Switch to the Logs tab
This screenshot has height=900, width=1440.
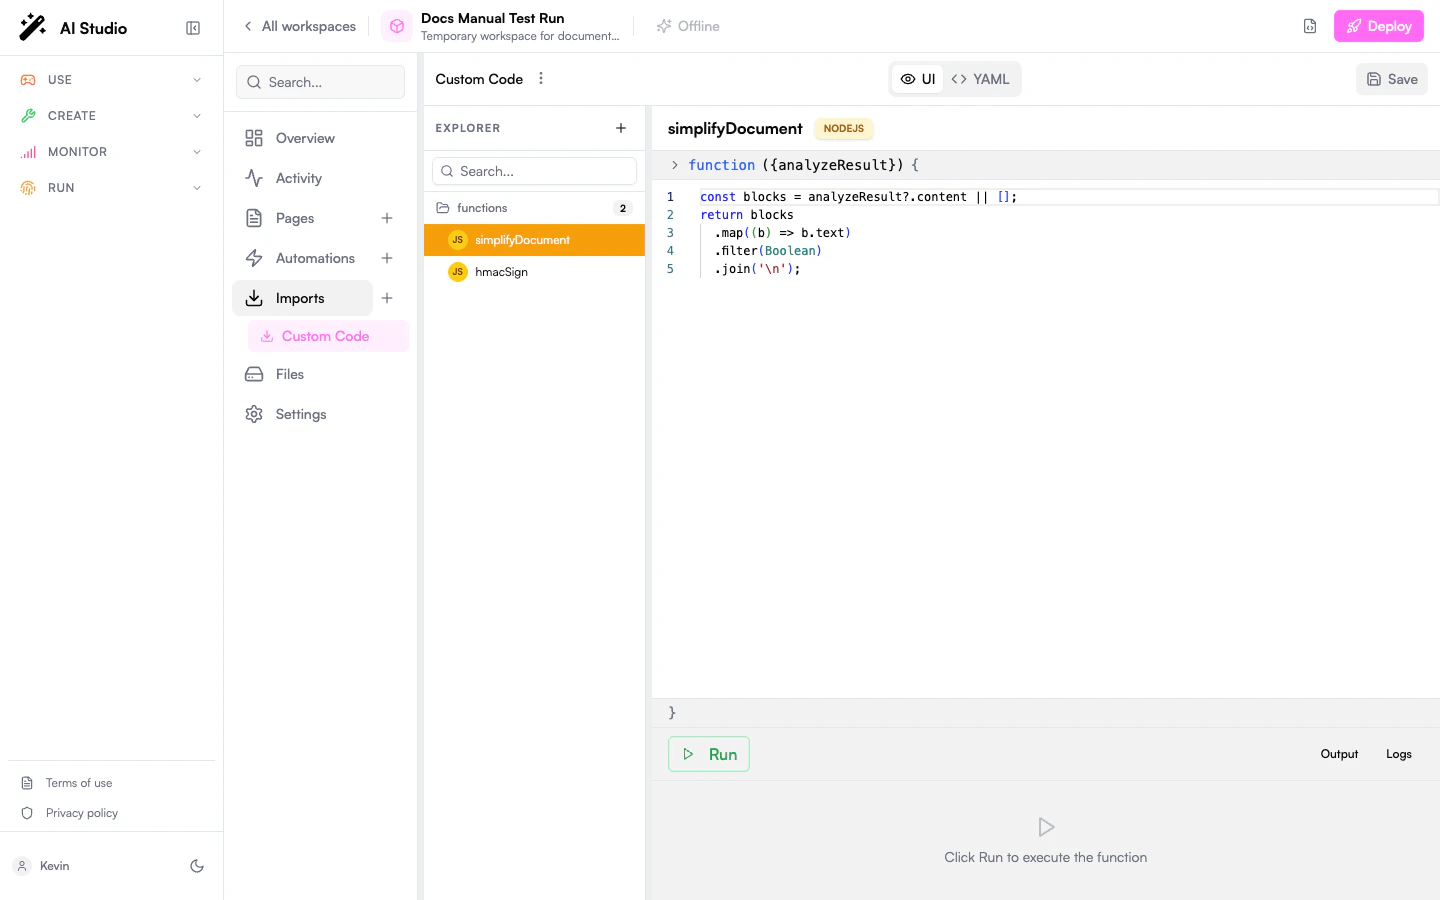1399,754
